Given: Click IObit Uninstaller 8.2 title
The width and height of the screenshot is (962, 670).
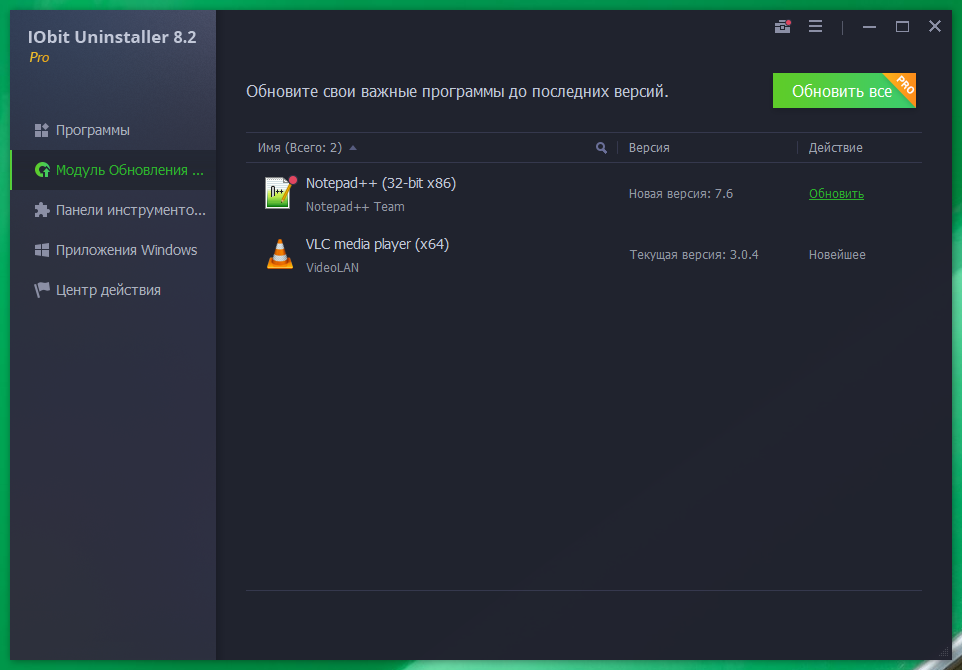Looking at the screenshot, I should pyautogui.click(x=112, y=37).
